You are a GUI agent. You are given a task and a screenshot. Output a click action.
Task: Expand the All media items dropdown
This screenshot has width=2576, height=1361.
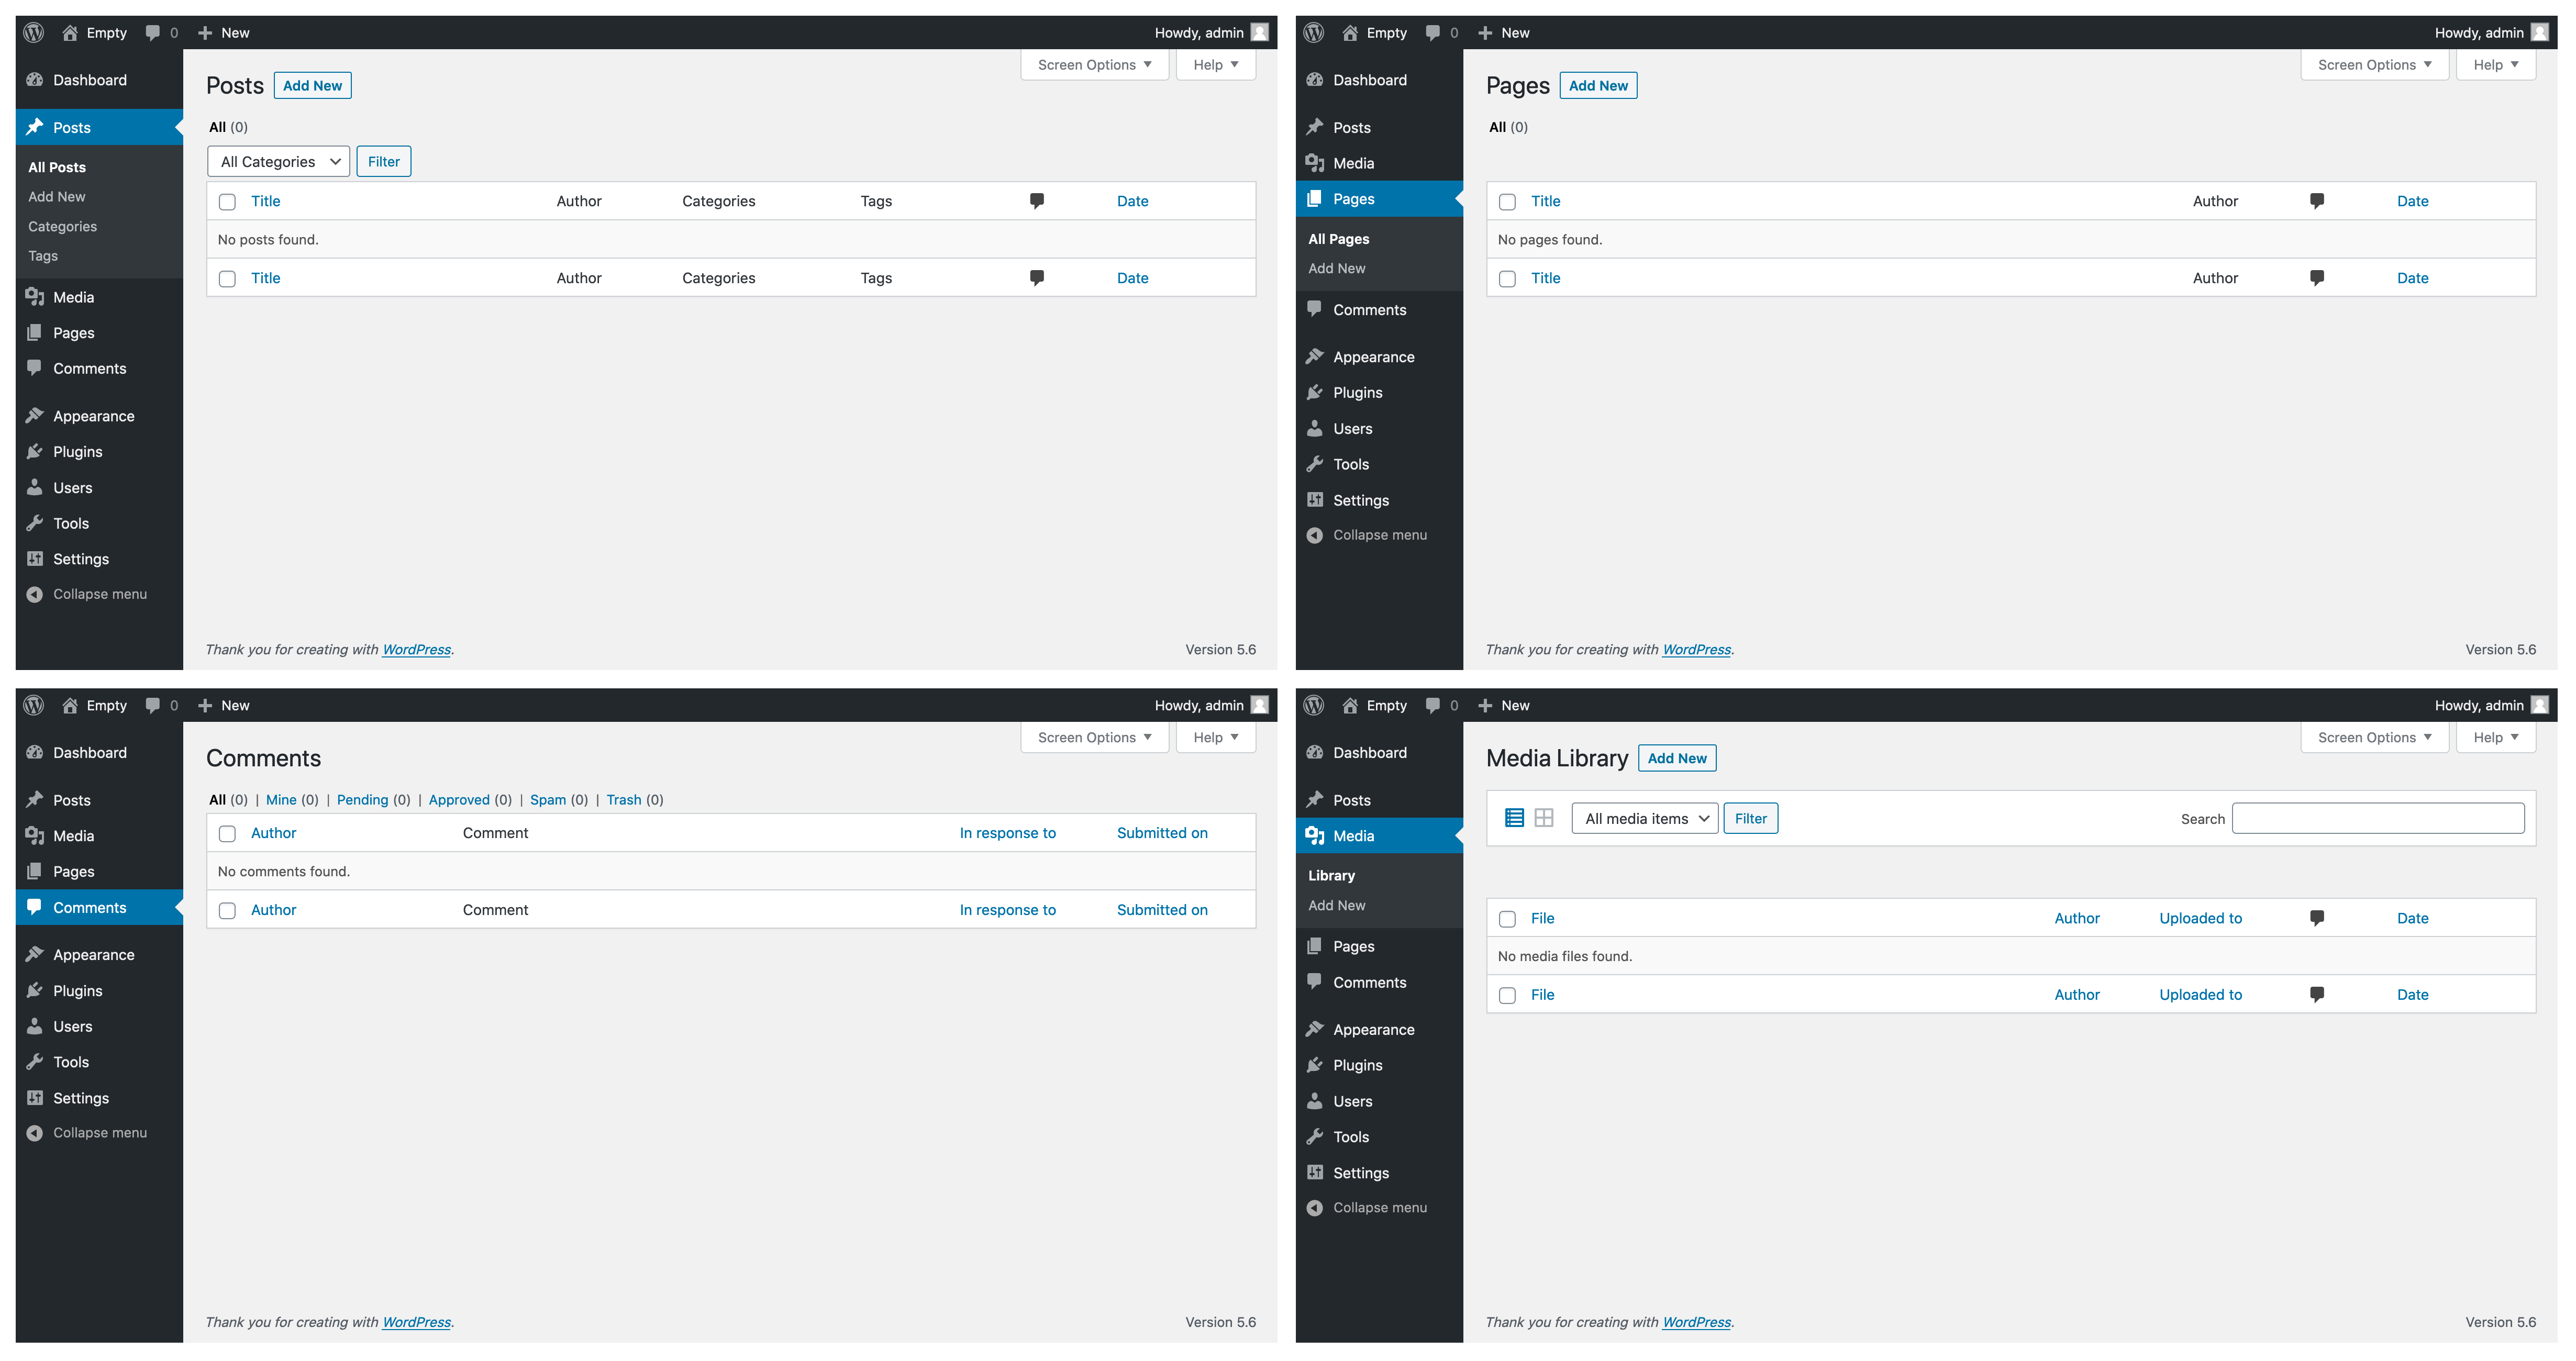1645,818
